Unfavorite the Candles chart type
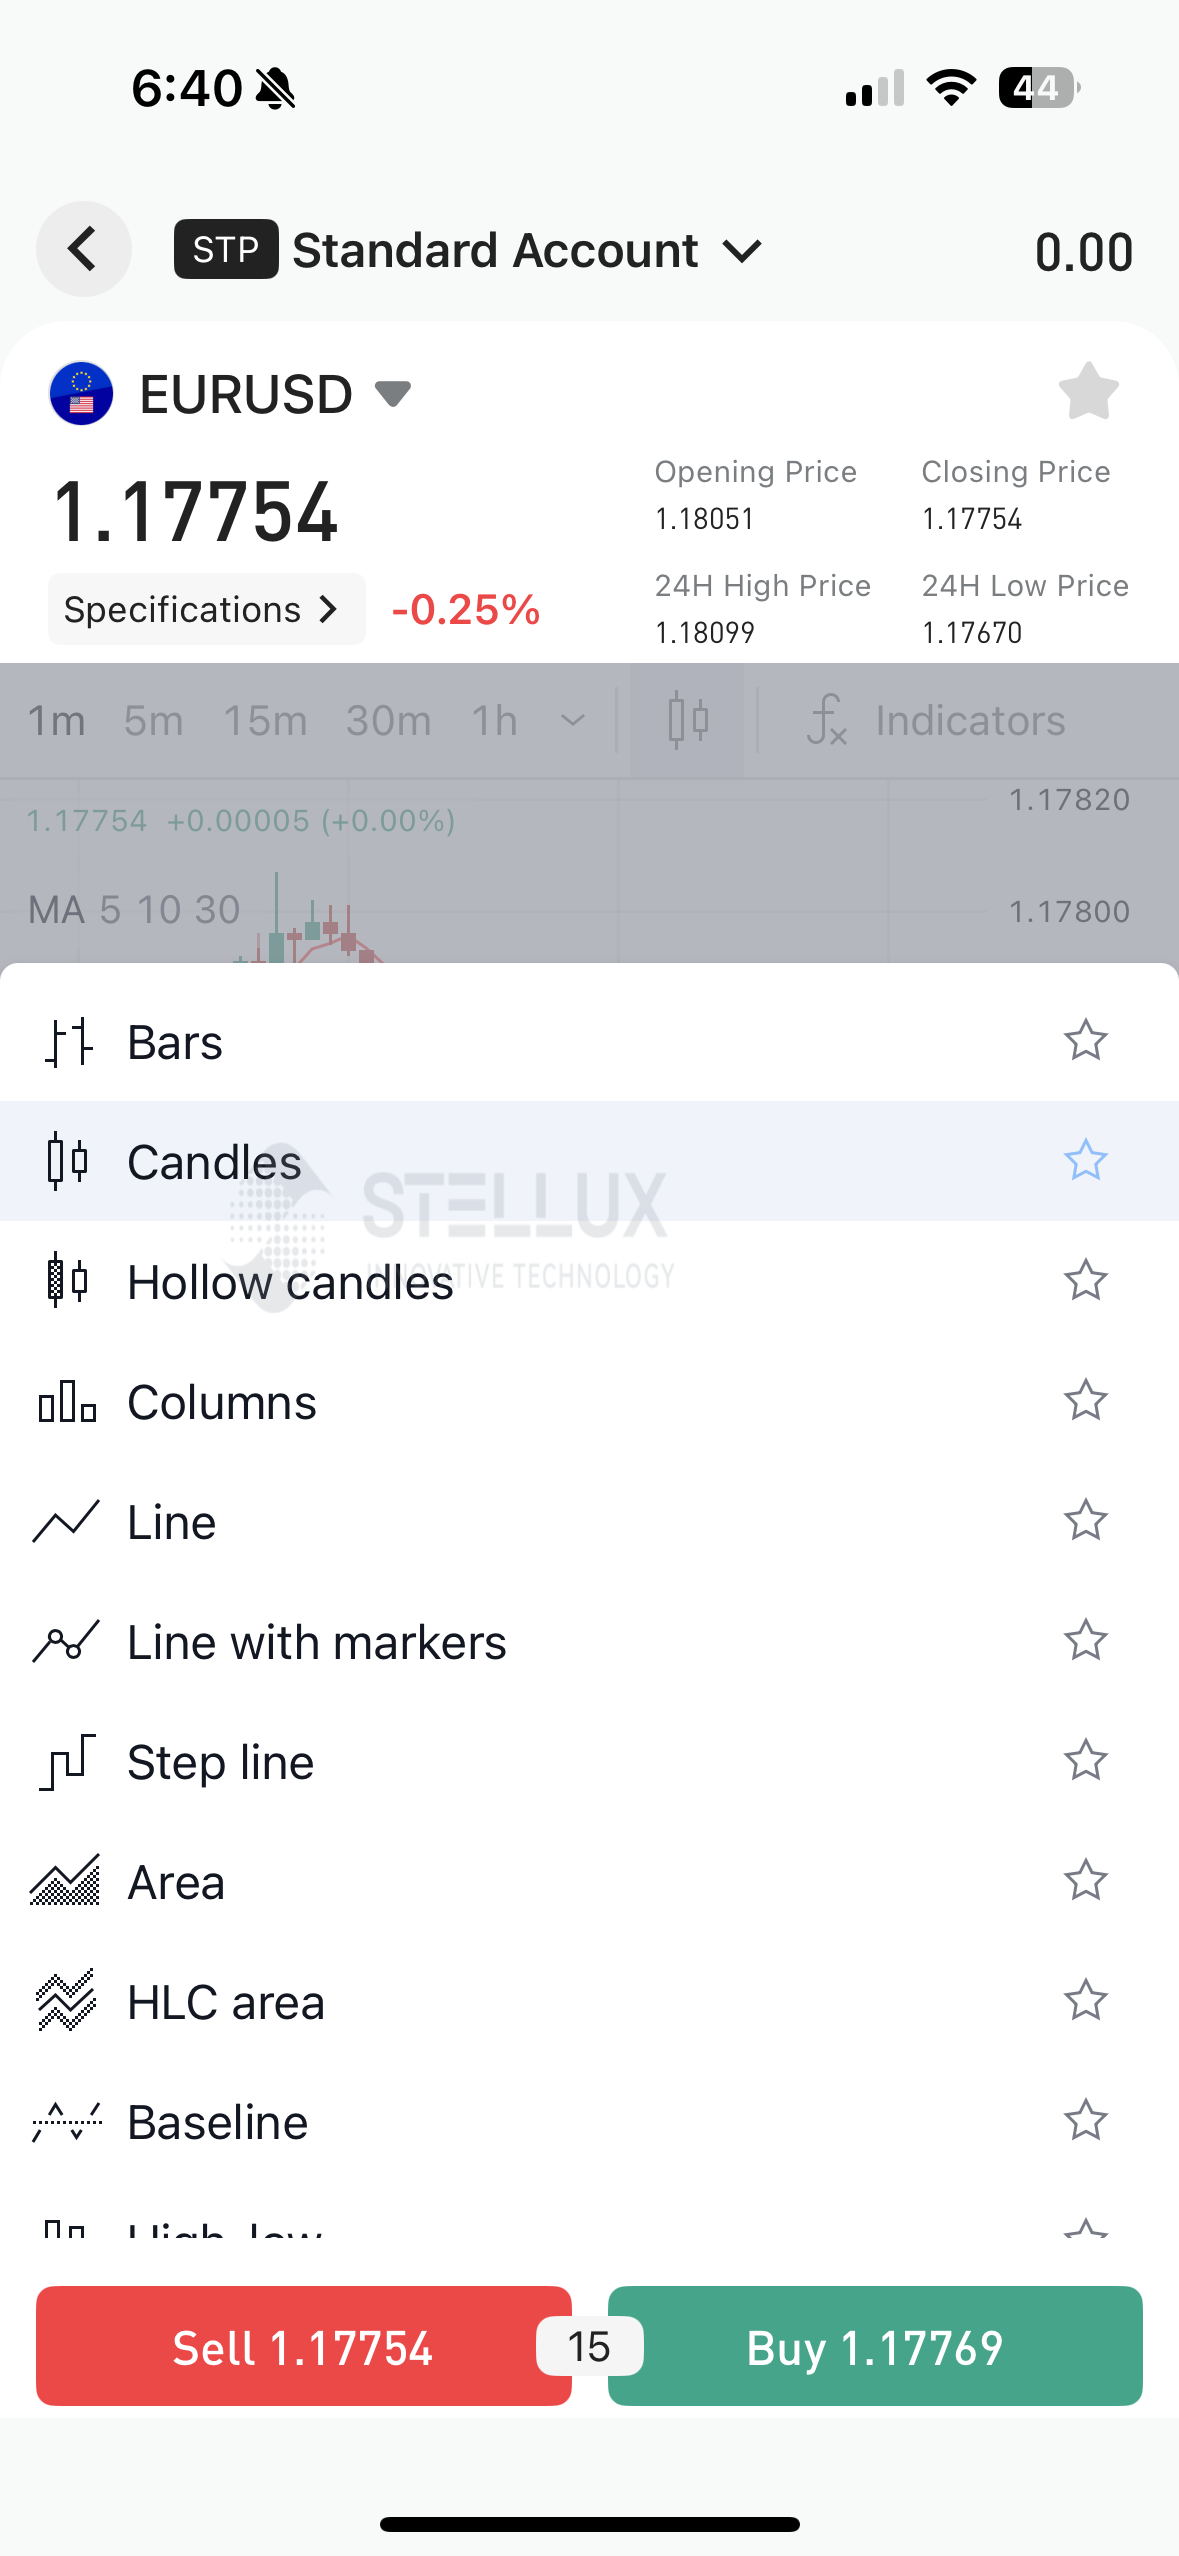Viewport: 1179px width, 2556px height. [1085, 1160]
